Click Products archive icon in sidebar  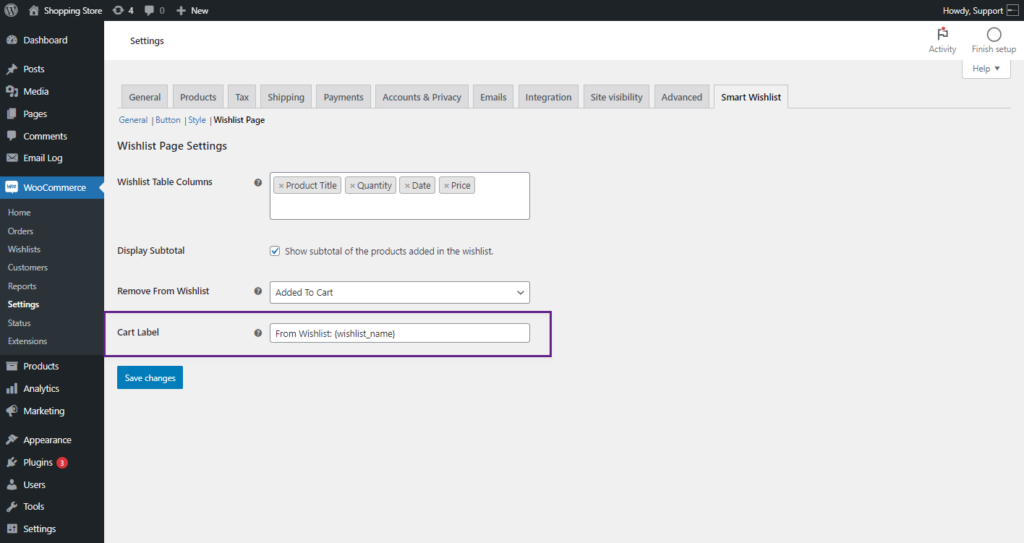pos(12,366)
